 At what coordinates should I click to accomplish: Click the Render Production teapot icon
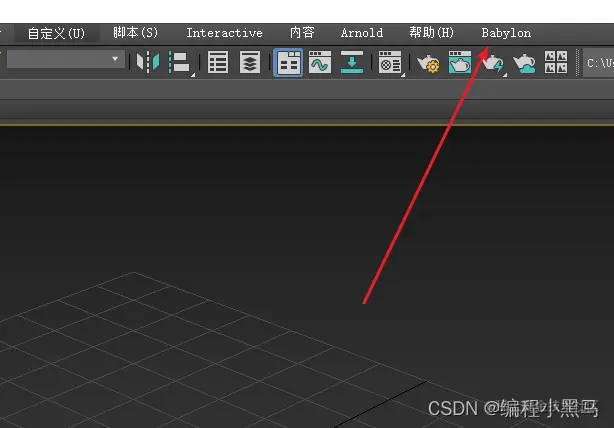492,63
